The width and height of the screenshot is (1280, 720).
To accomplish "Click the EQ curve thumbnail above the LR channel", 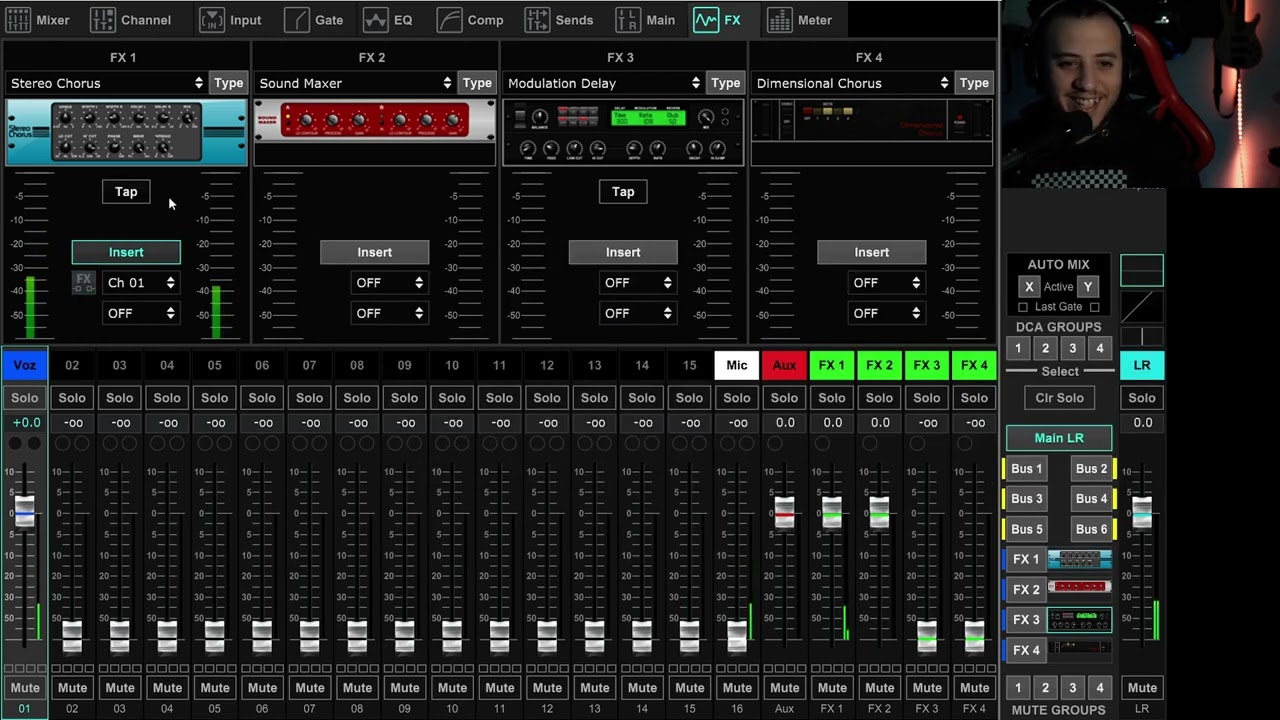I will coord(1142,270).
